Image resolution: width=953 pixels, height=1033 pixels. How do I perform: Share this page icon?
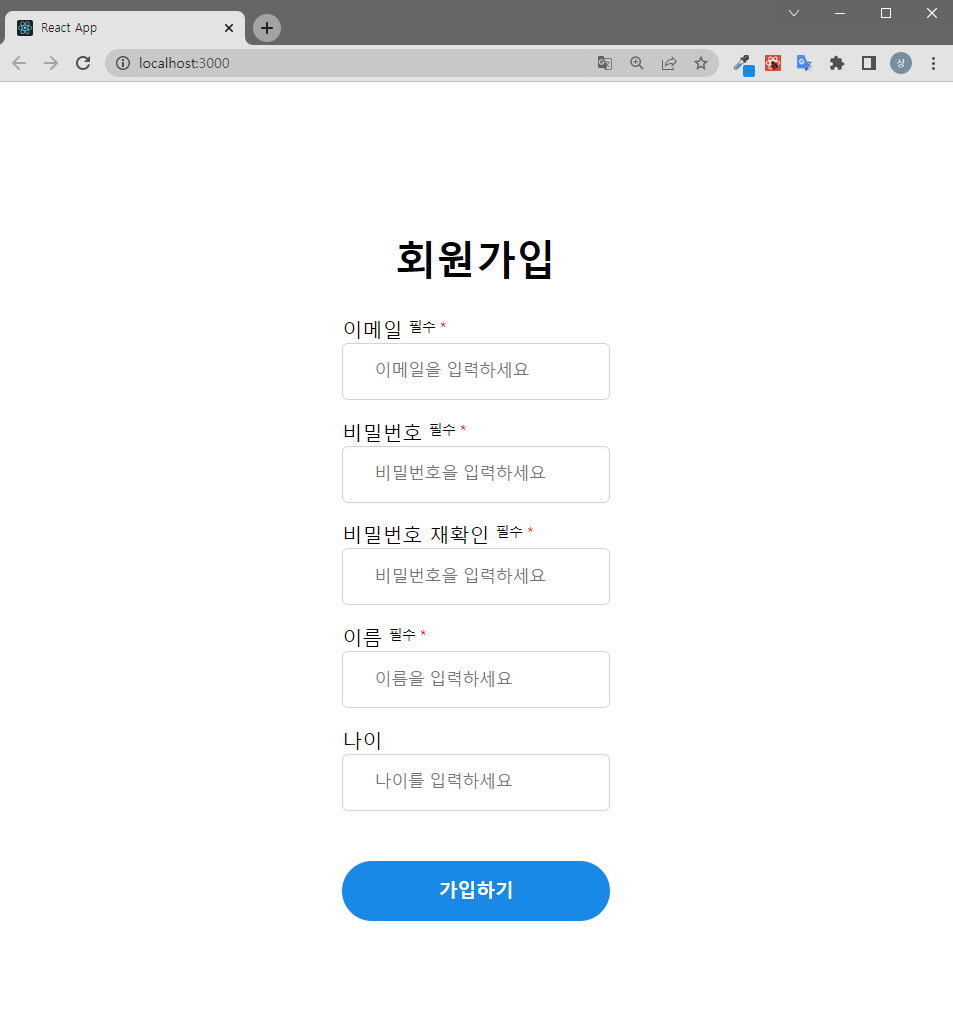point(669,63)
